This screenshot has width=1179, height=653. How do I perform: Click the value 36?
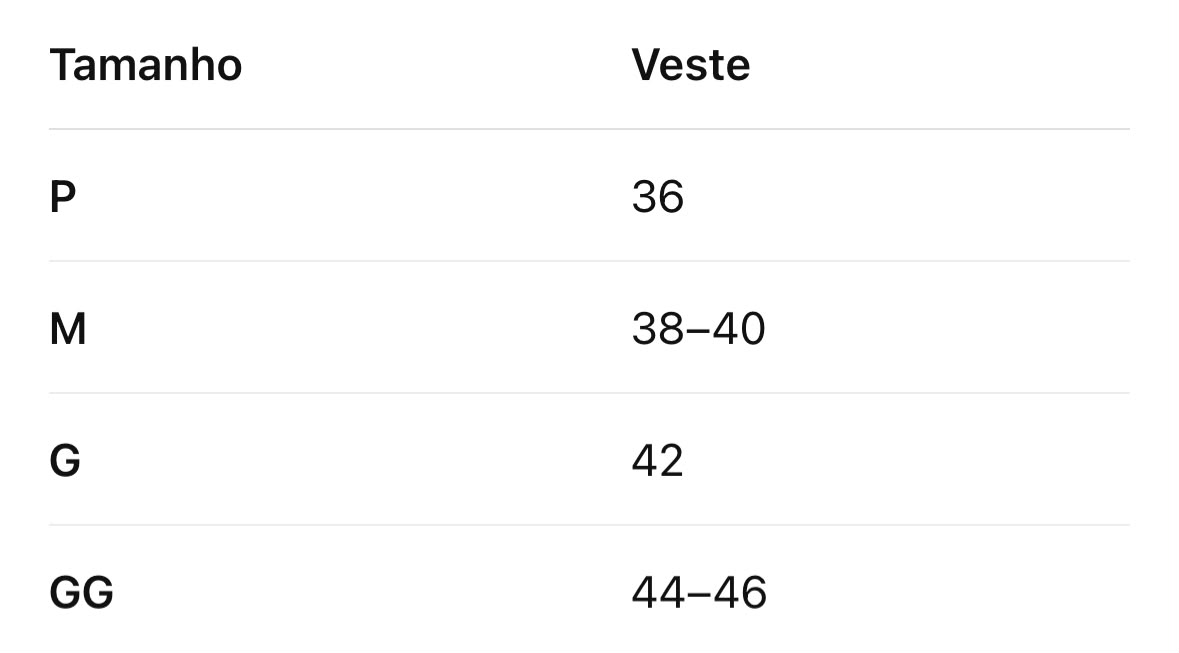(x=658, y=197)
